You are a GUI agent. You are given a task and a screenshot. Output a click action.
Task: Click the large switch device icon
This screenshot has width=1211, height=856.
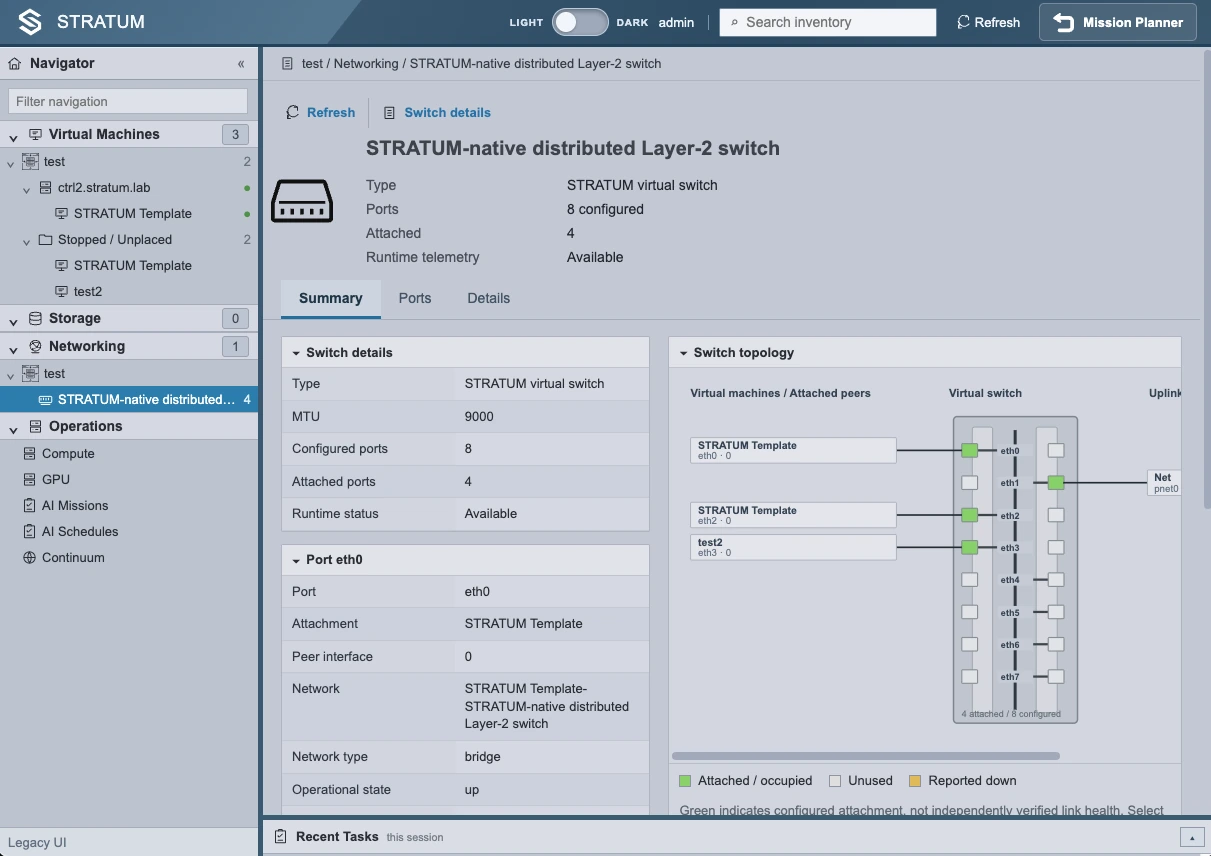[x=302, y=201]
